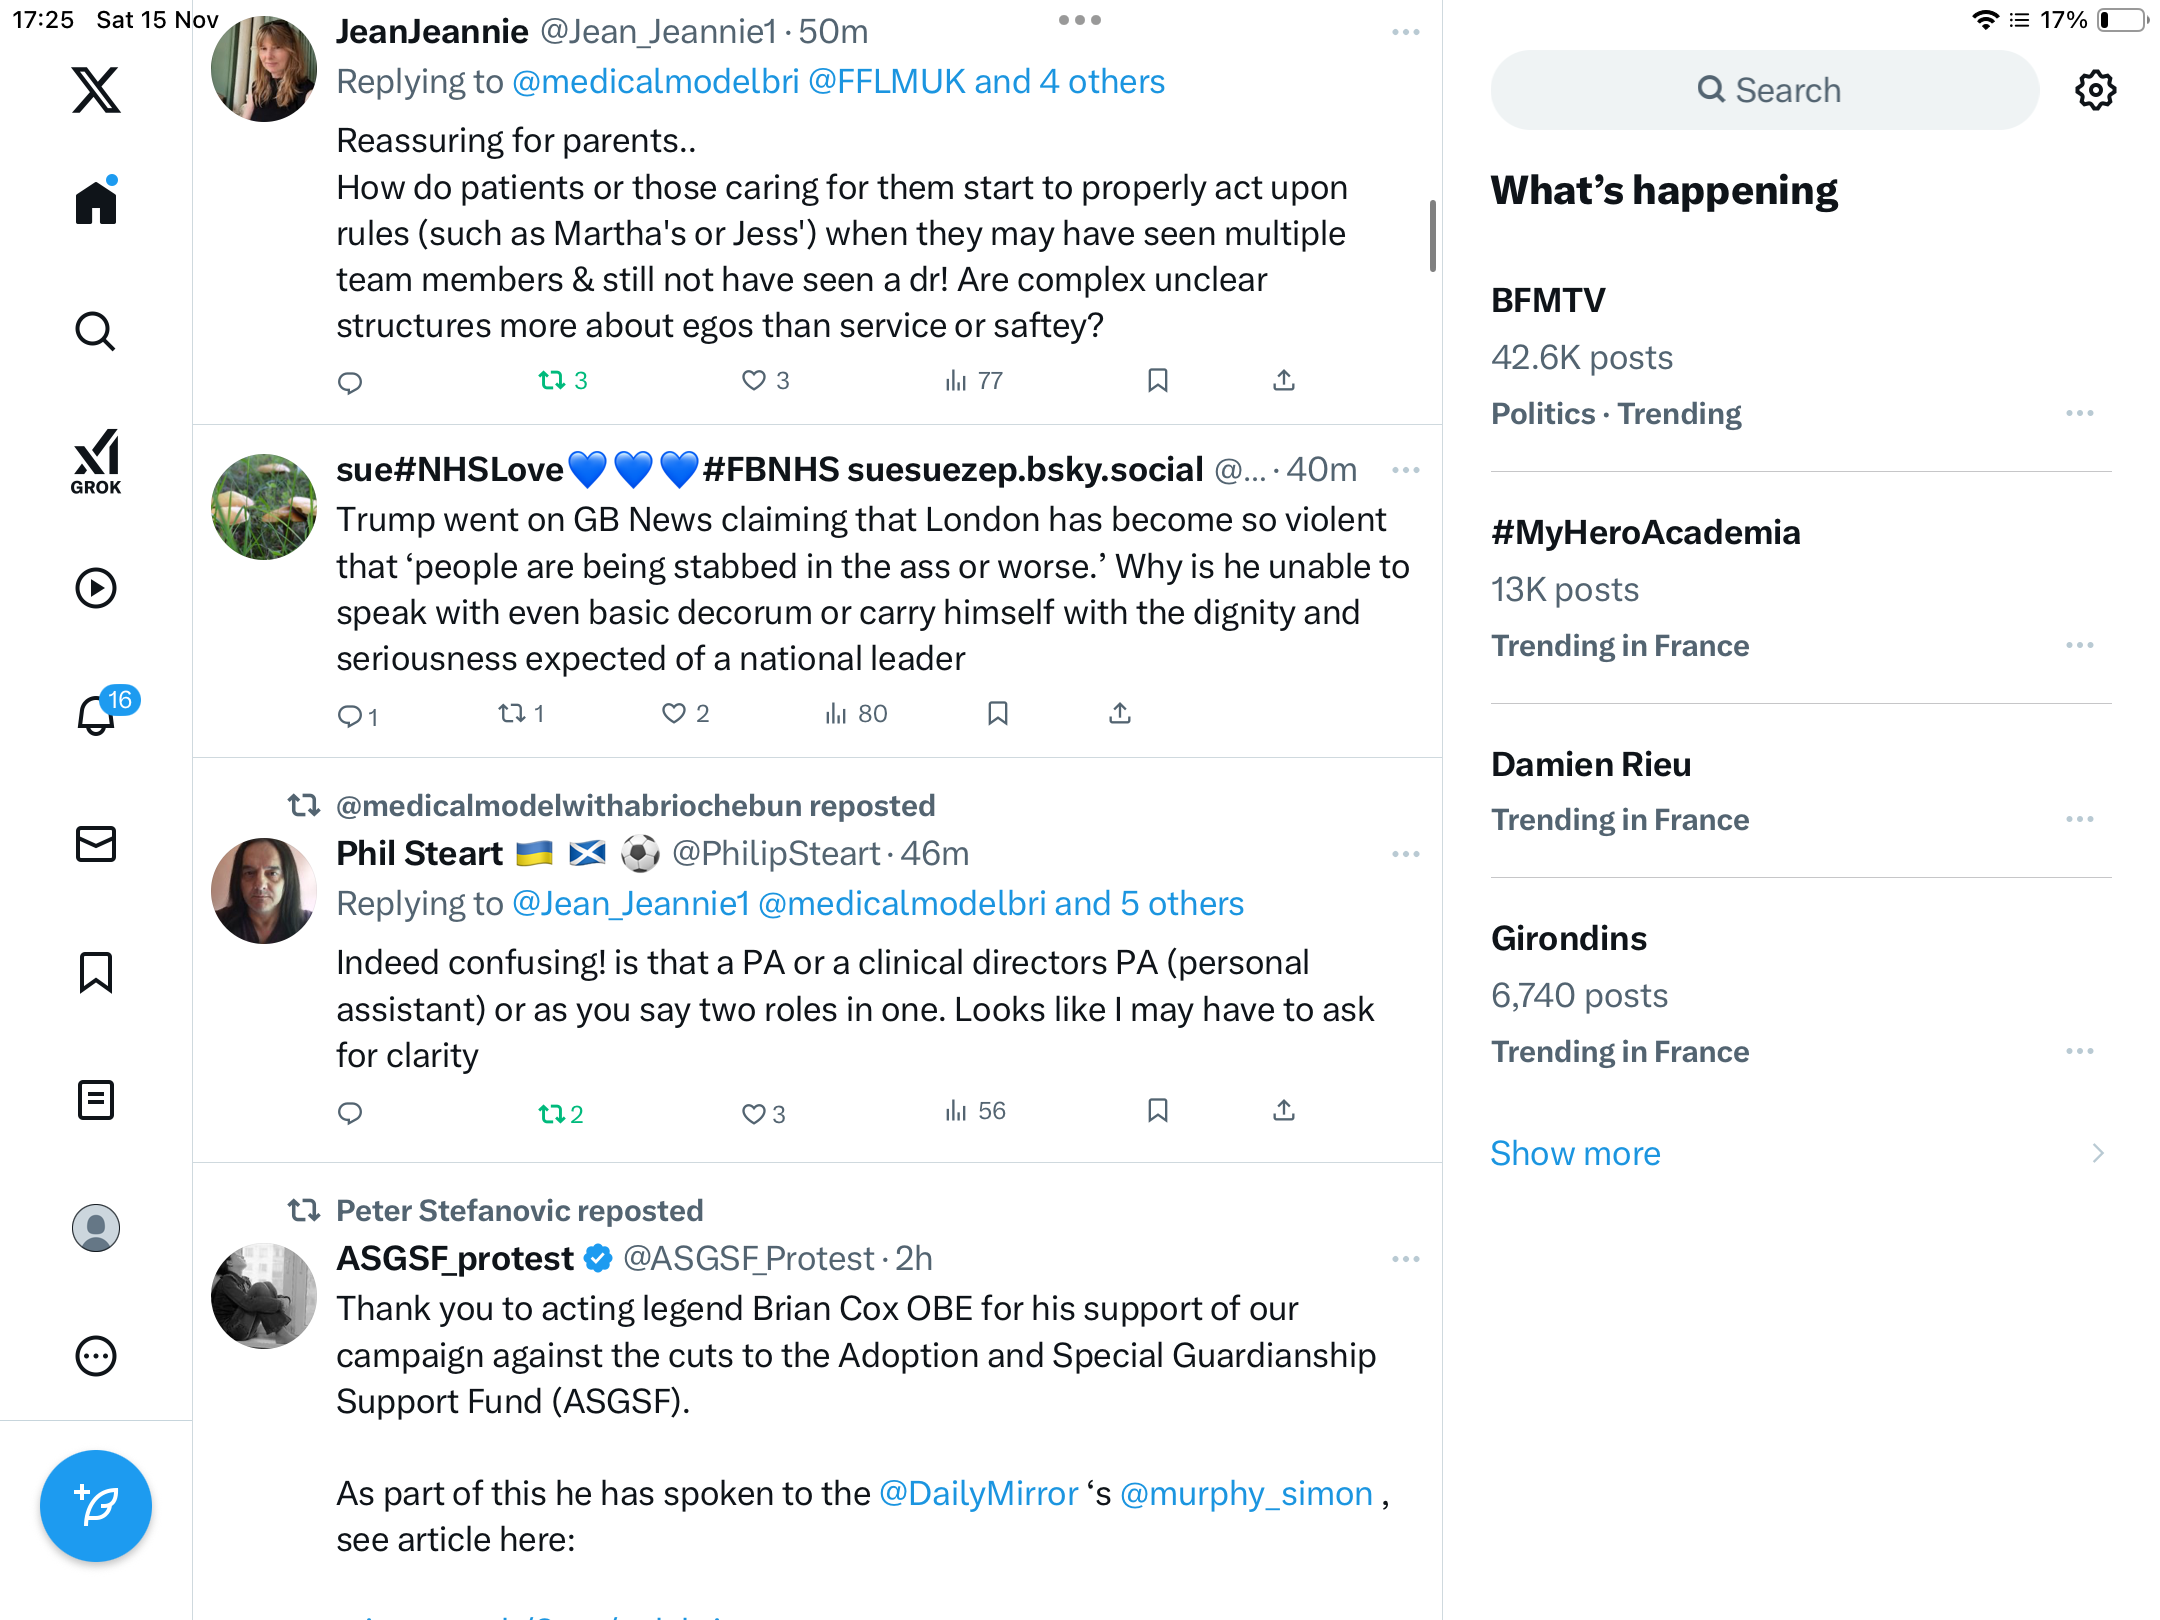2160x1620 pixels.
Task: Undo repost on Phil Steart's reply
Action: tap(552, 1113)
